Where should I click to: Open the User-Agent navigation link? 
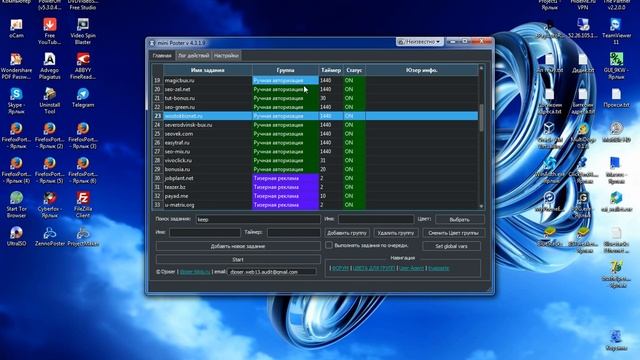pos(411,268)
